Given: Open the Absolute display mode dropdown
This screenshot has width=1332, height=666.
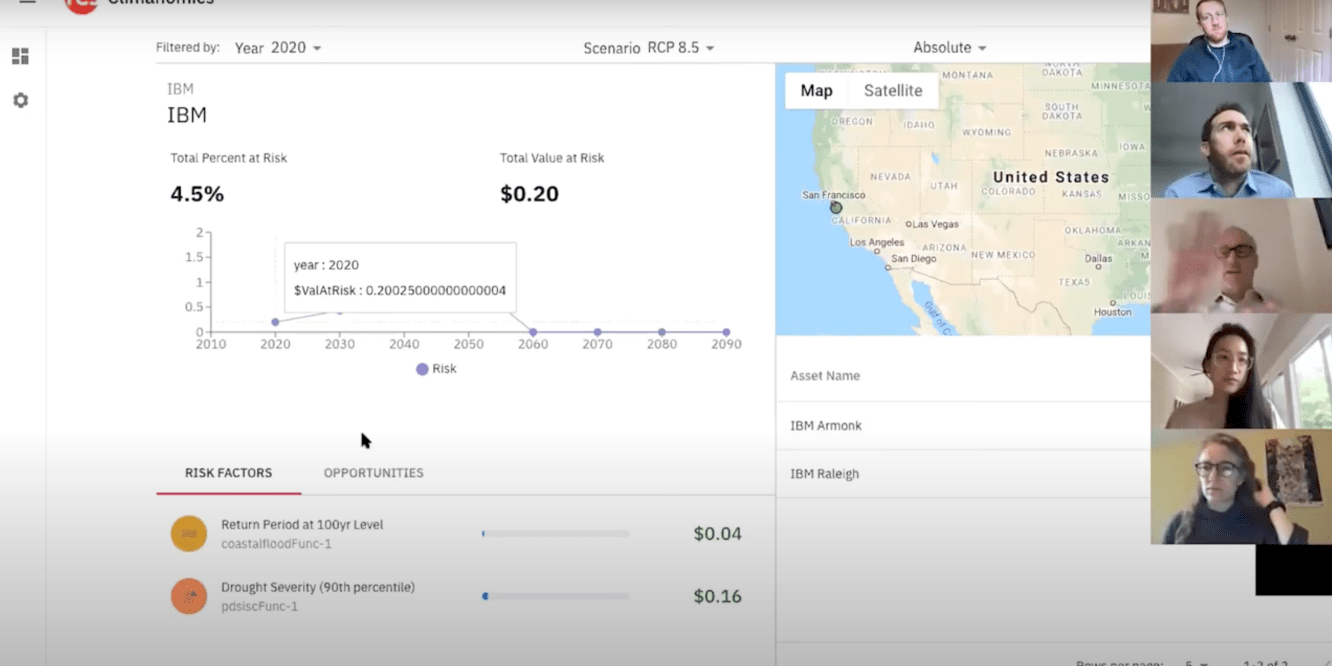Looking at the screenshot, I should pos(949,48).
